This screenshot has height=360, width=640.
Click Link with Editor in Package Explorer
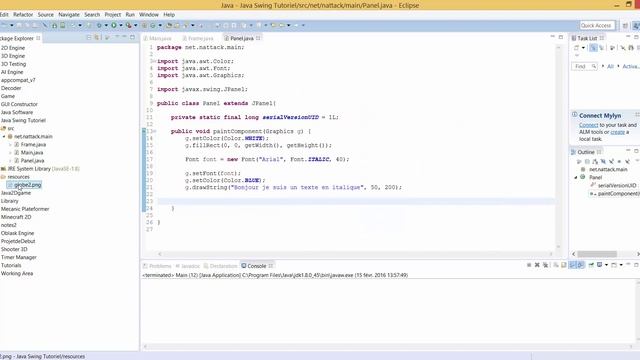97,37
